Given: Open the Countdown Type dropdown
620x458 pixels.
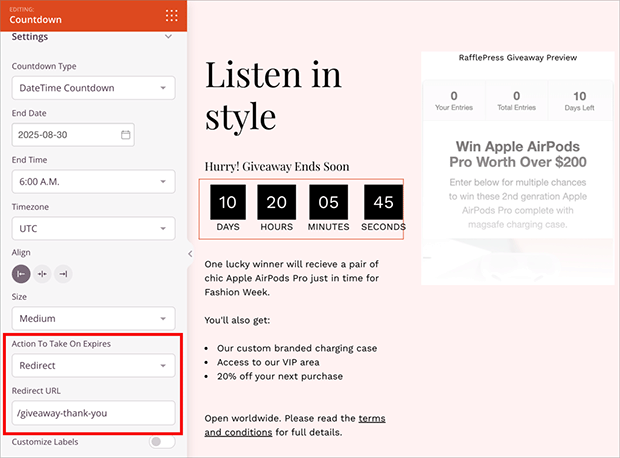Looking at the screenshot, I should click(x=93, y=88).
